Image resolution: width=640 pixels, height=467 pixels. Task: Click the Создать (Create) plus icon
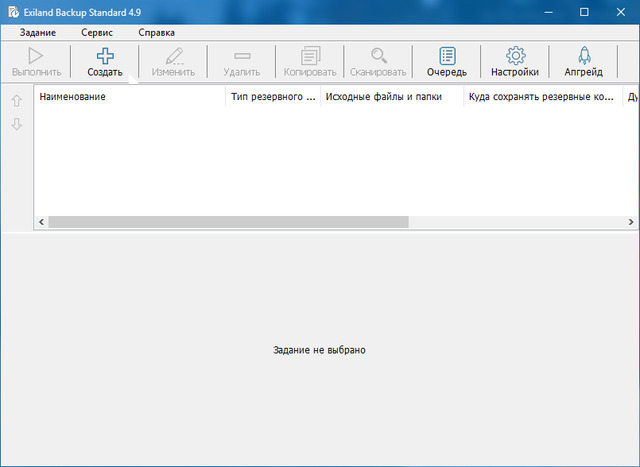point(105,56)
